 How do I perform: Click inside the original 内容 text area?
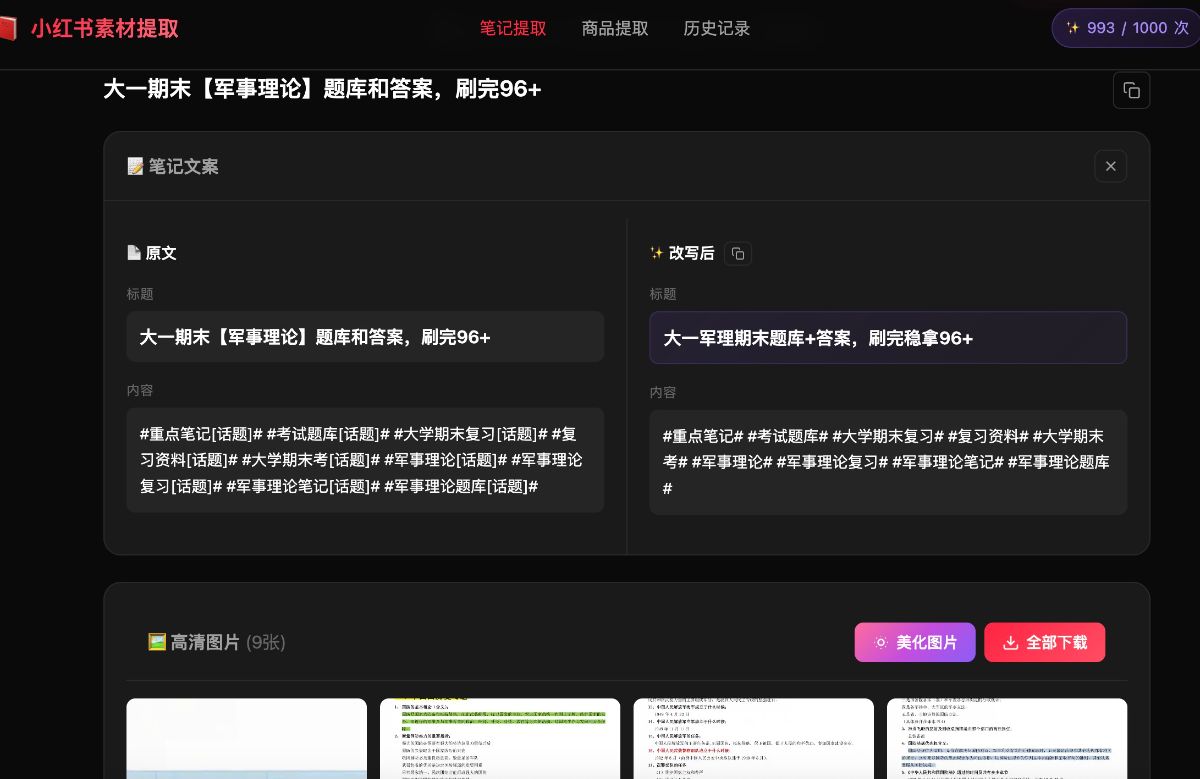coord(365,461)
